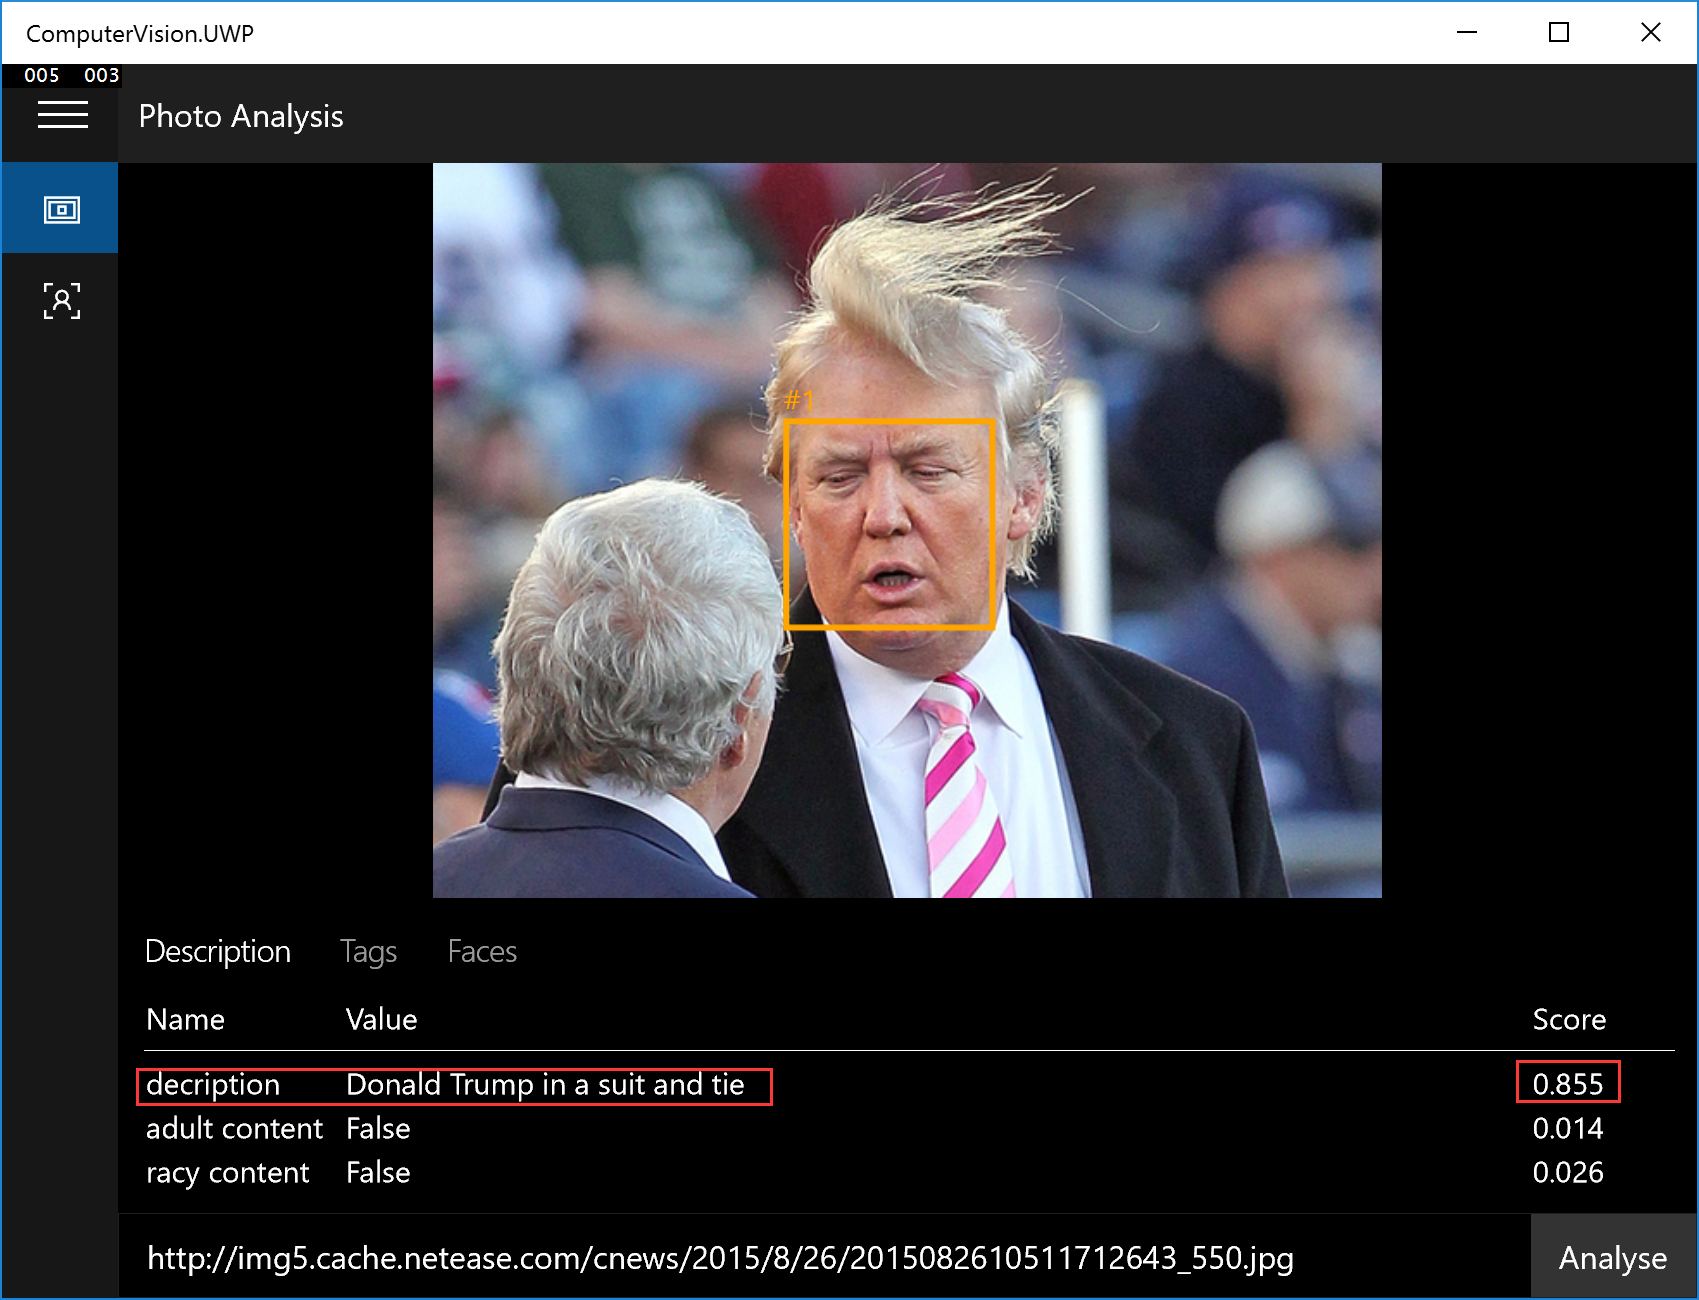Click the Value column header
This screenshot has width=1699, height=1300.
point(381,1019)
